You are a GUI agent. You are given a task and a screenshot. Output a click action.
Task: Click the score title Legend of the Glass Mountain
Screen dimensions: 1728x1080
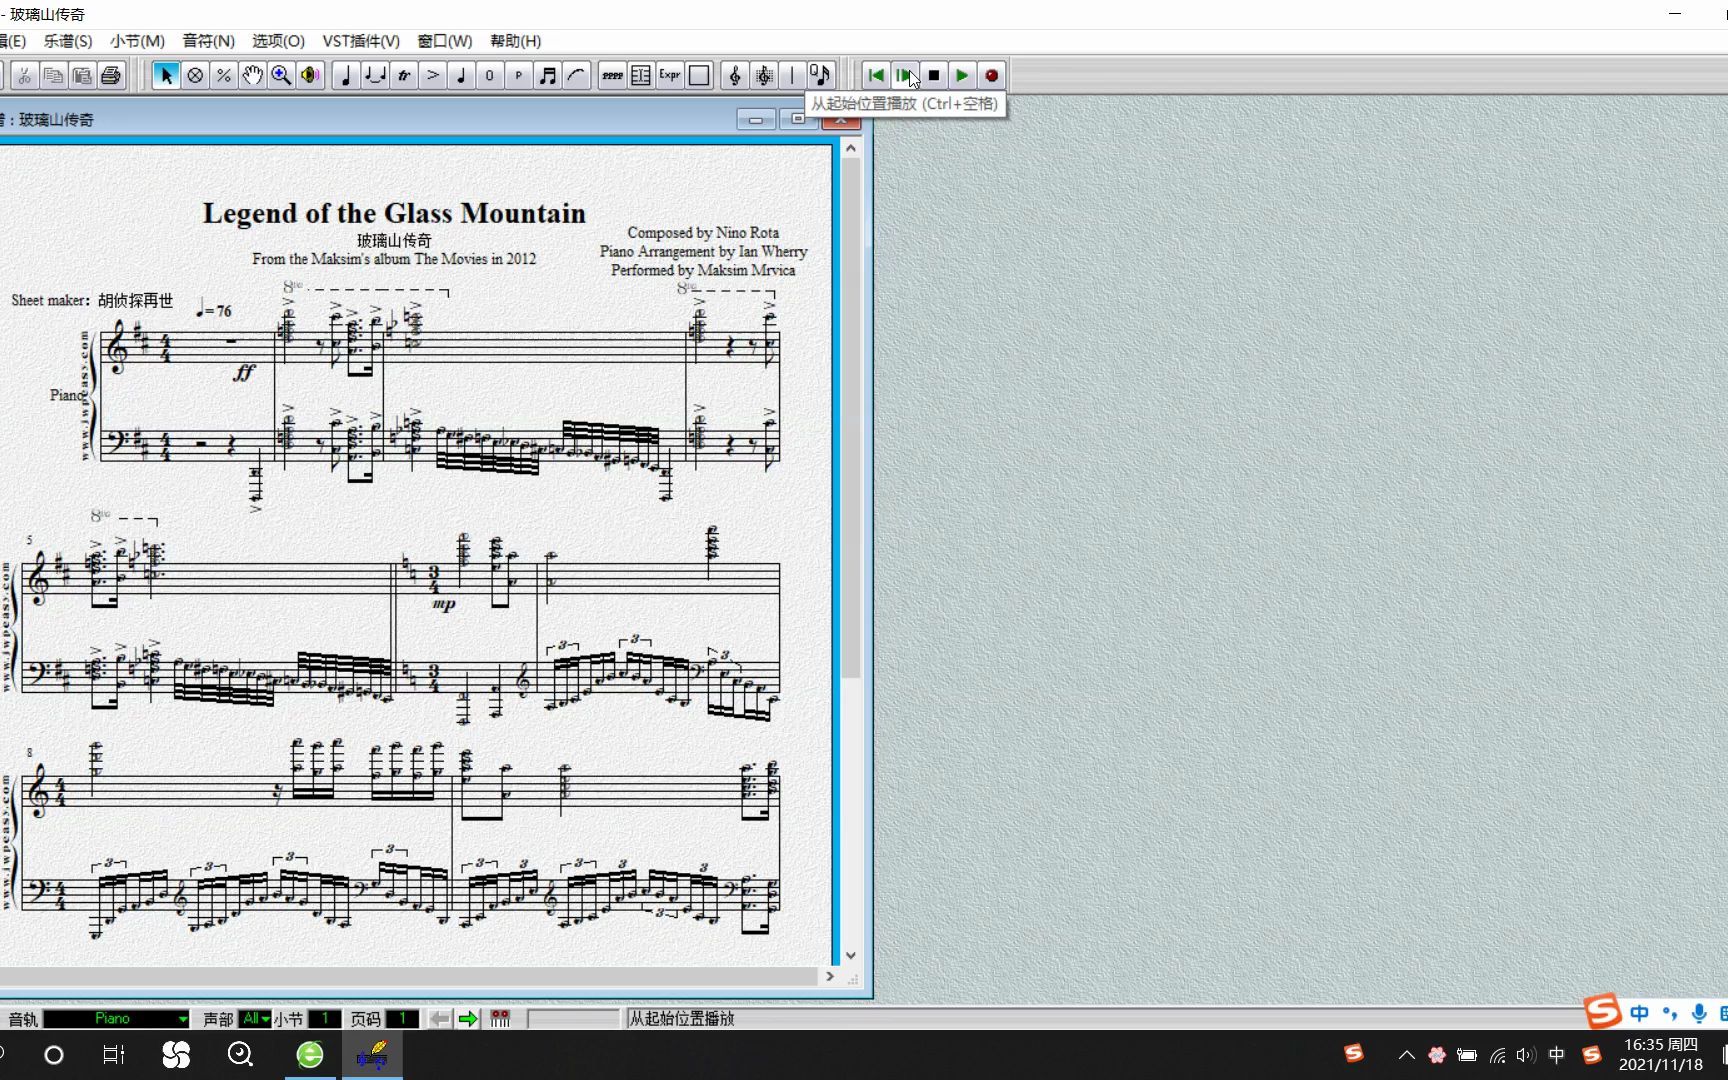[x=394, y=213]
